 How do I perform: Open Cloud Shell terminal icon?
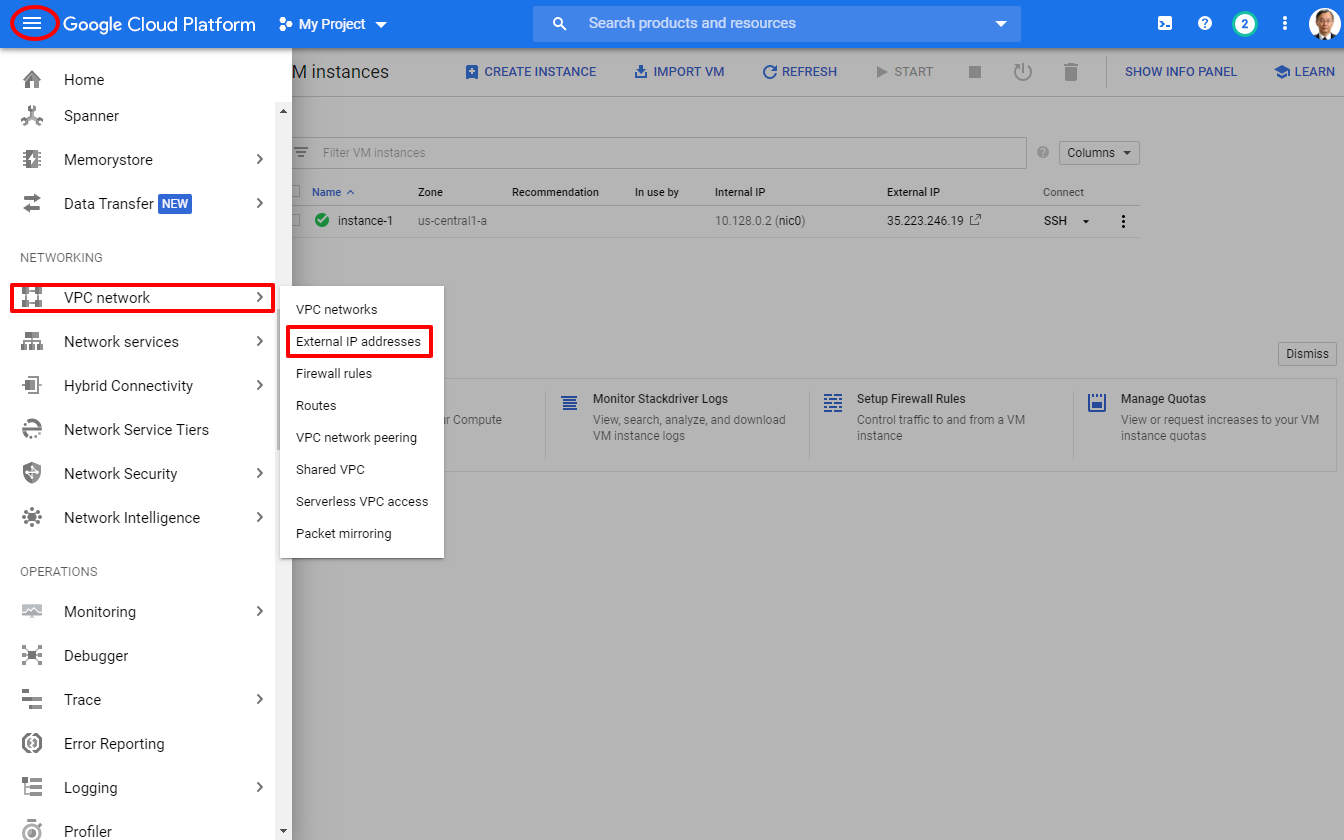(x=1165, y=23)
